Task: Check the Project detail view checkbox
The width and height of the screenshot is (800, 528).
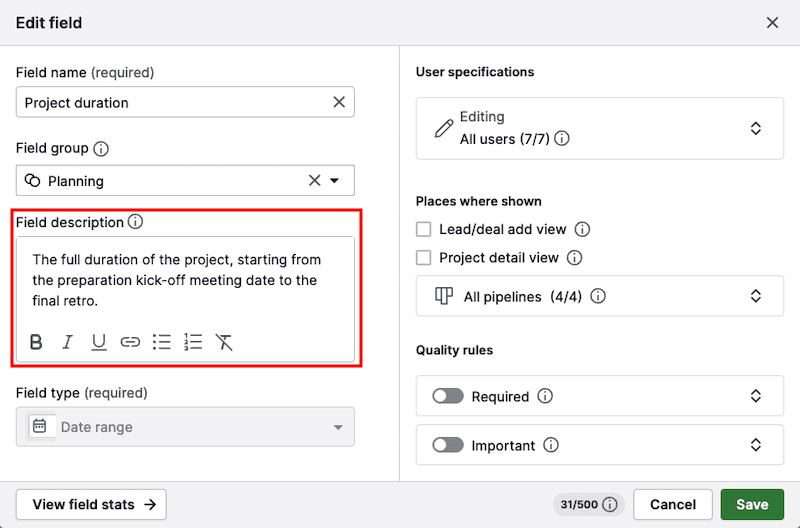Action: 424,257
